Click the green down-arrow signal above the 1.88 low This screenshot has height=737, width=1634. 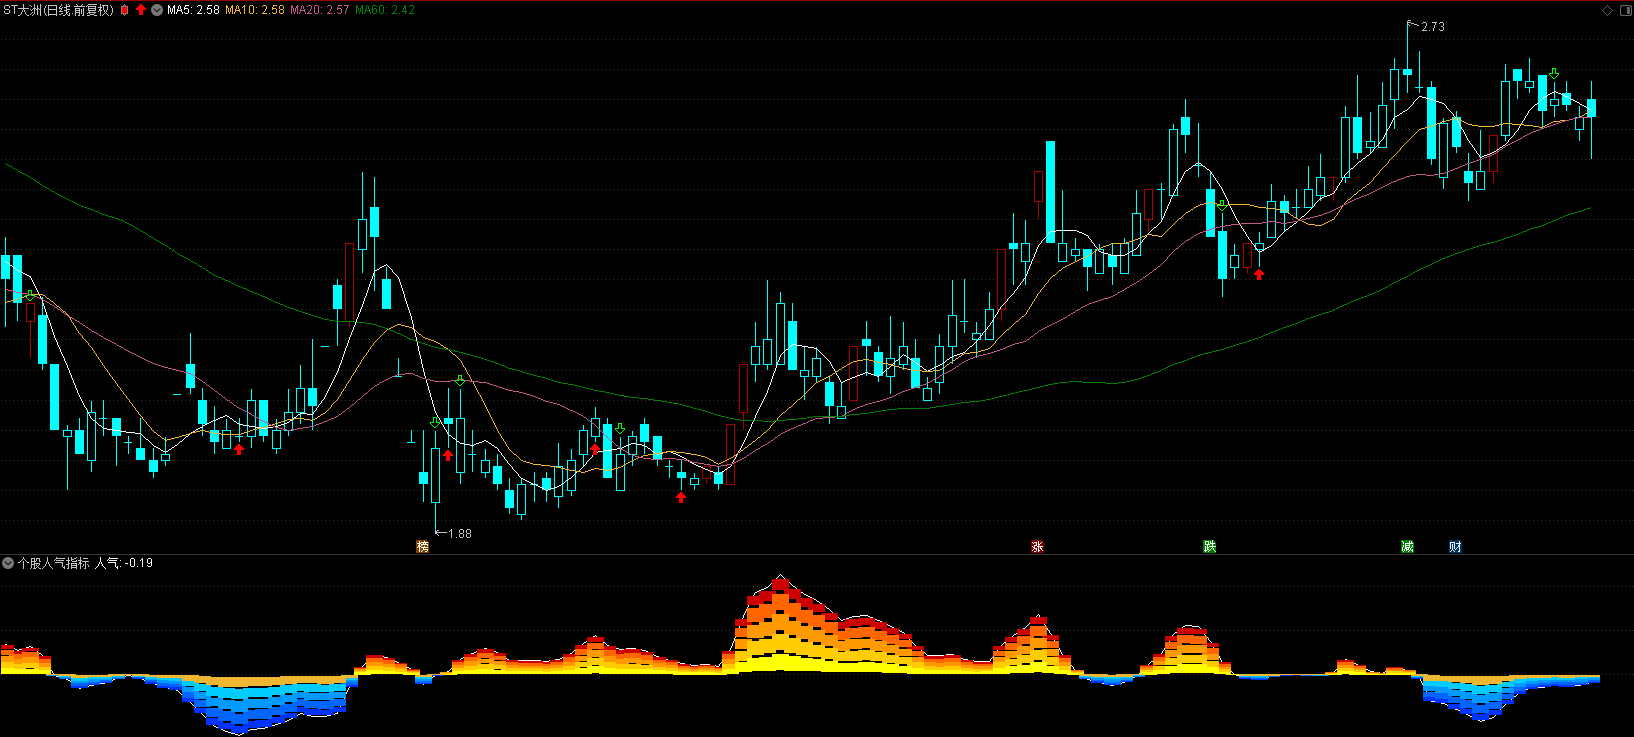[x=435, y=423]
